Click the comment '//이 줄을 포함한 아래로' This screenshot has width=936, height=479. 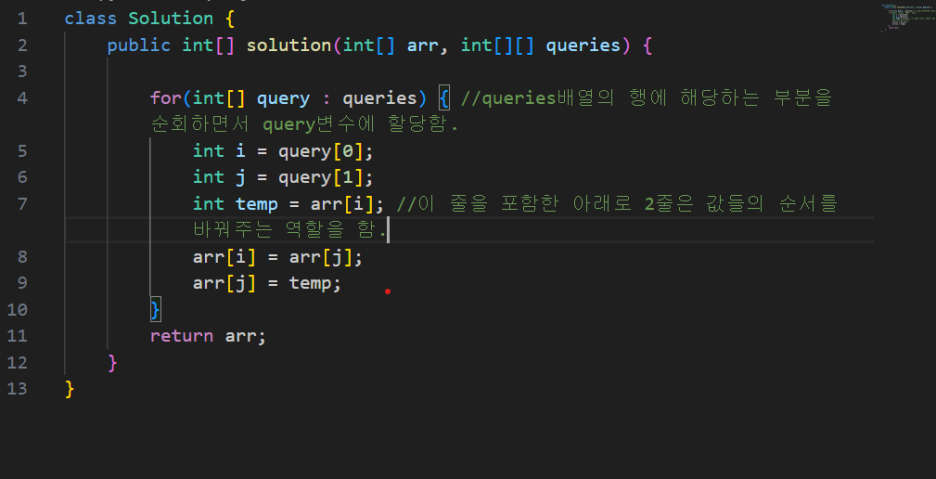click(515, 204)
